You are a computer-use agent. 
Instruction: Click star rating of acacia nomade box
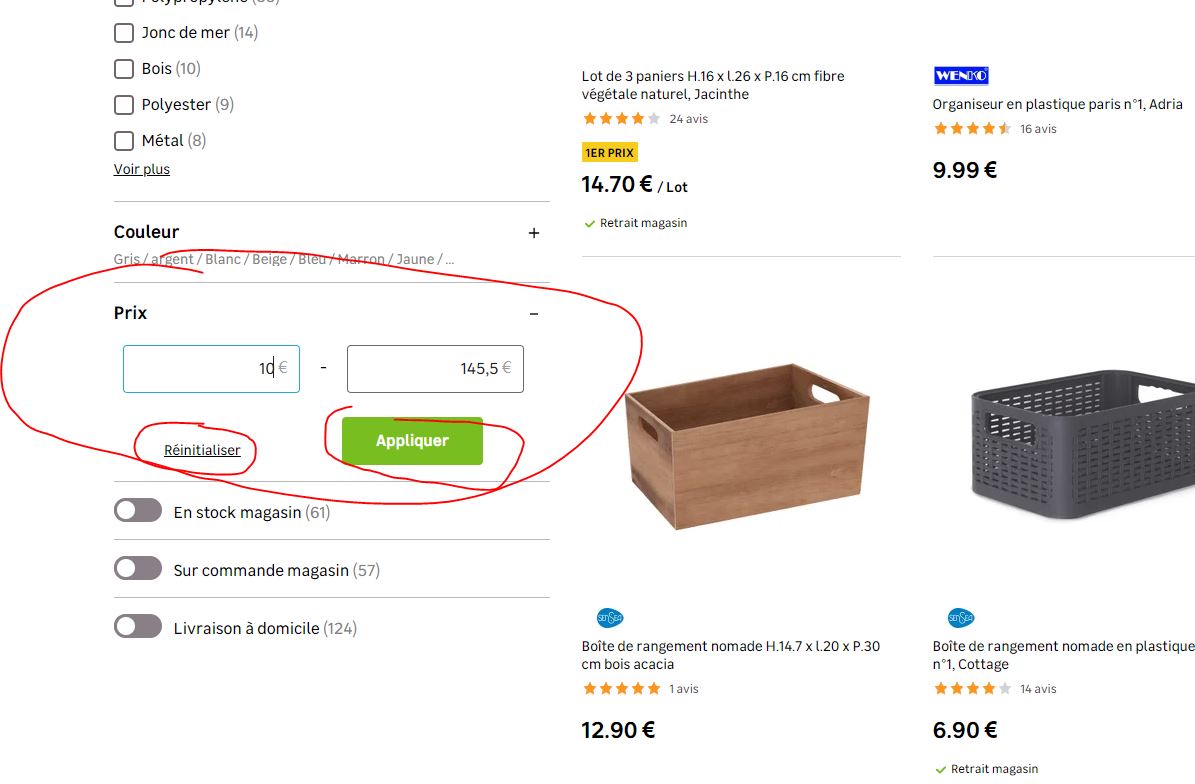tap(621, 689)
